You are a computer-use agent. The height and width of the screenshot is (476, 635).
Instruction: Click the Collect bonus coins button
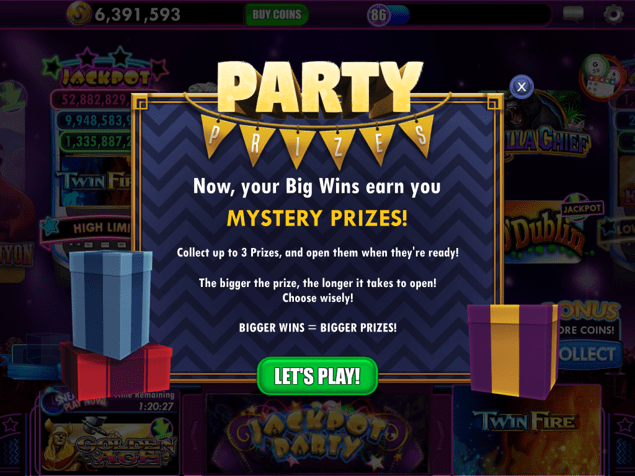click(589, 354)
